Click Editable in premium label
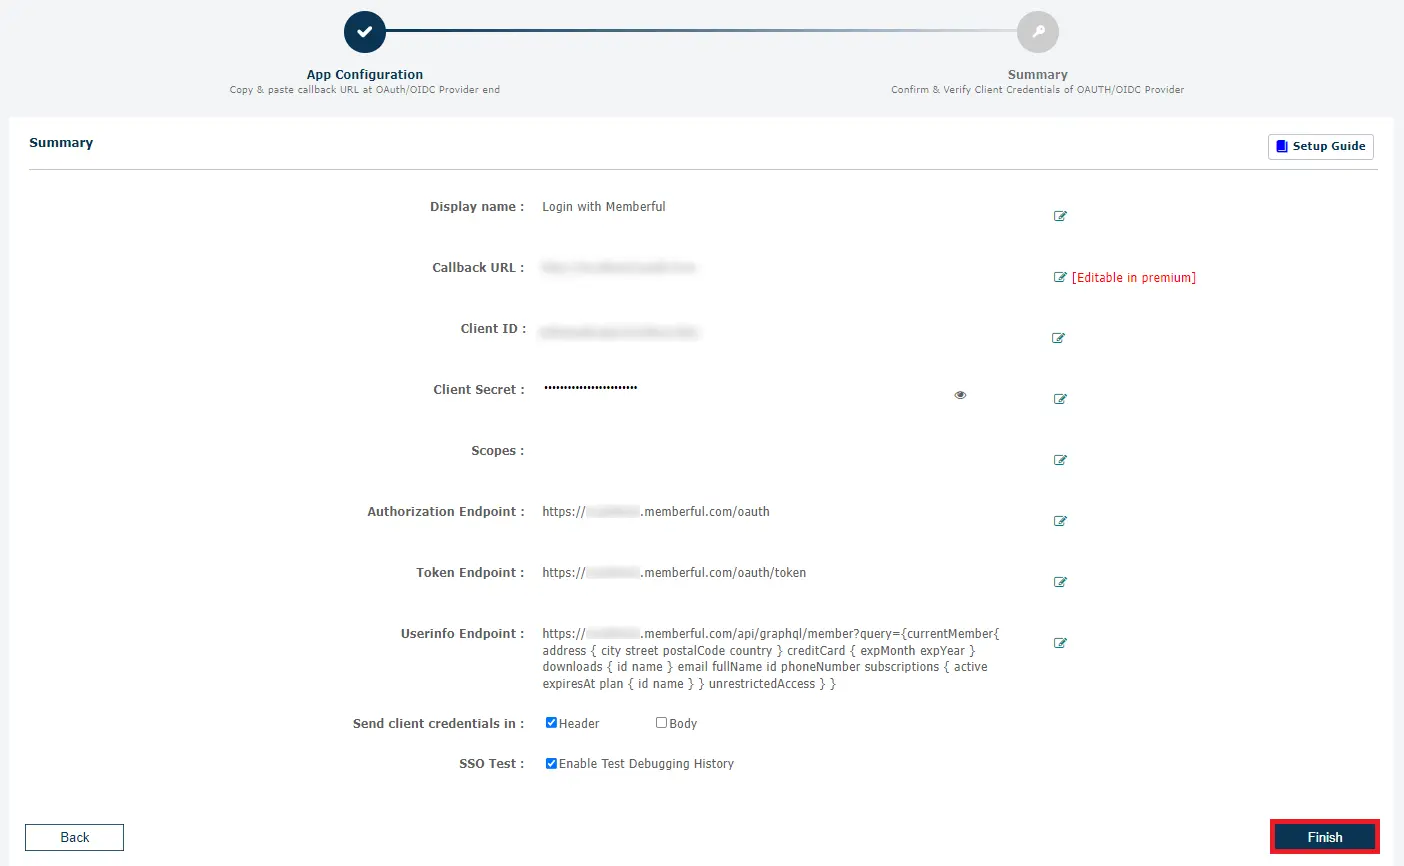Viewport: 1404px width, 866px height. 1134,277
